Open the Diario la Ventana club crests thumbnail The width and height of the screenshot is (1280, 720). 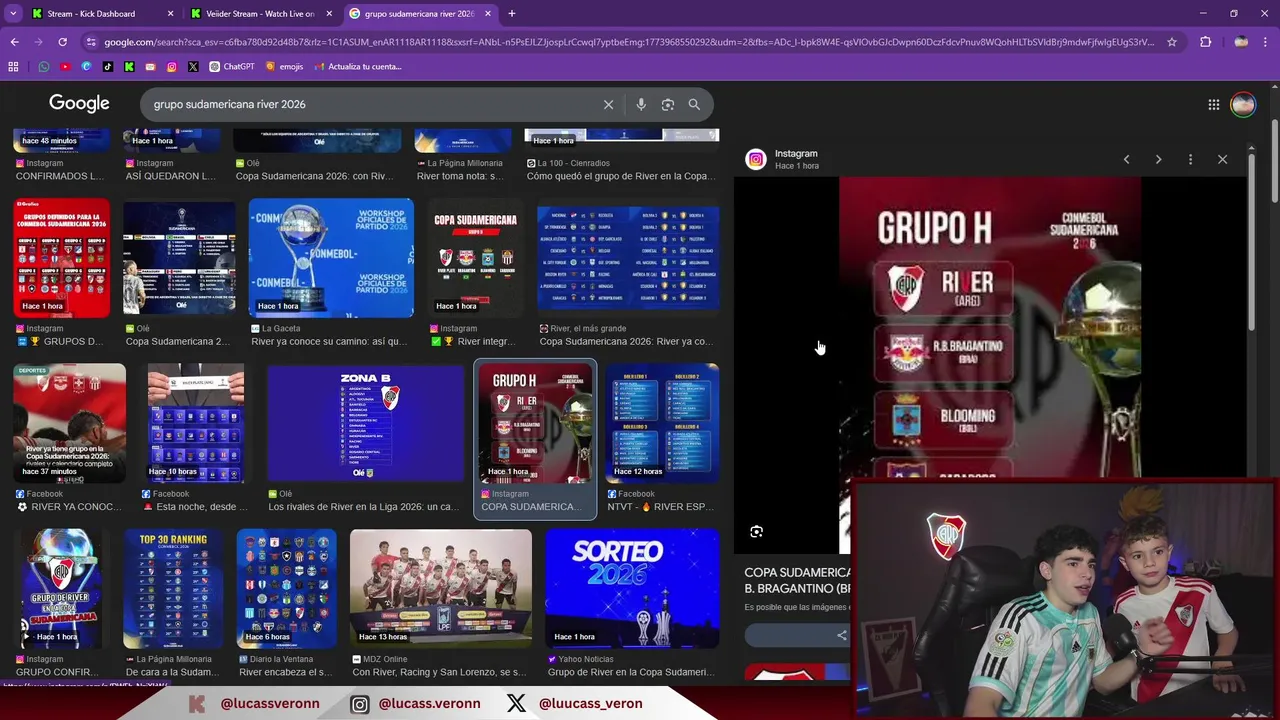point(287,589)
